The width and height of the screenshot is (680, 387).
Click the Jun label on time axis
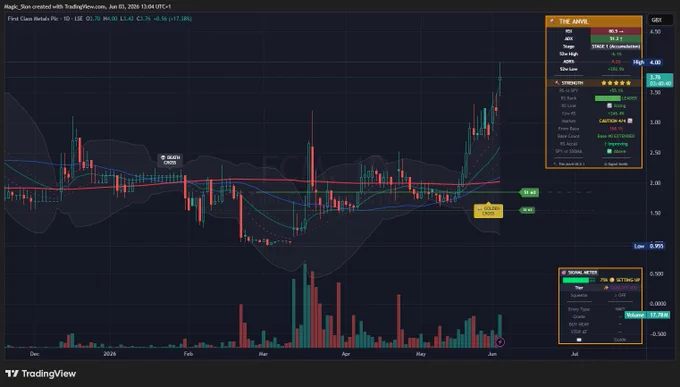tap(492, 354)
